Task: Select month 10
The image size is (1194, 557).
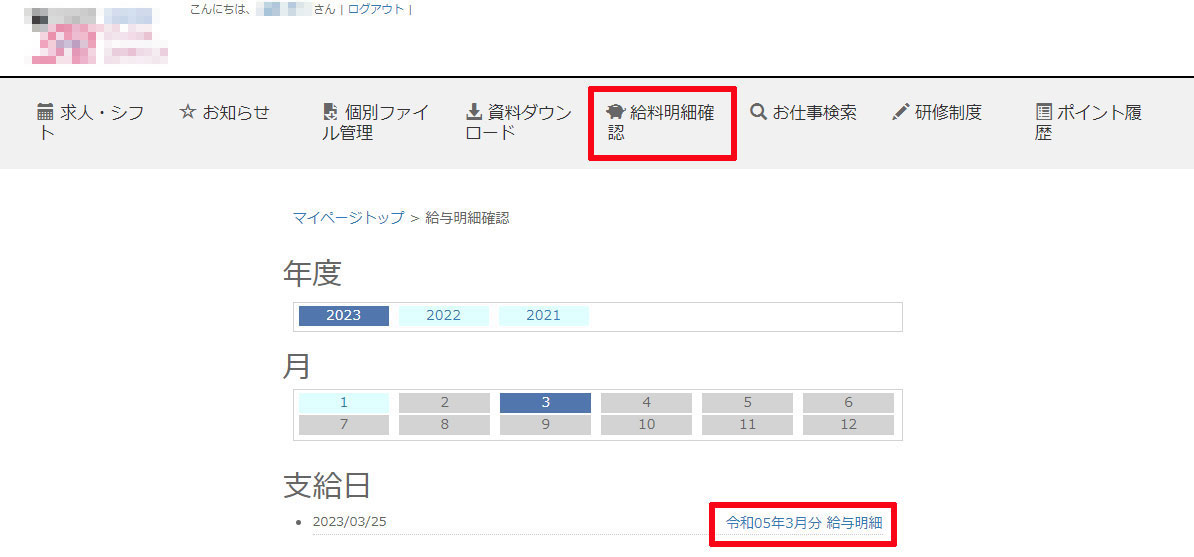Action: pyautogui.click(x=646, y=425)
